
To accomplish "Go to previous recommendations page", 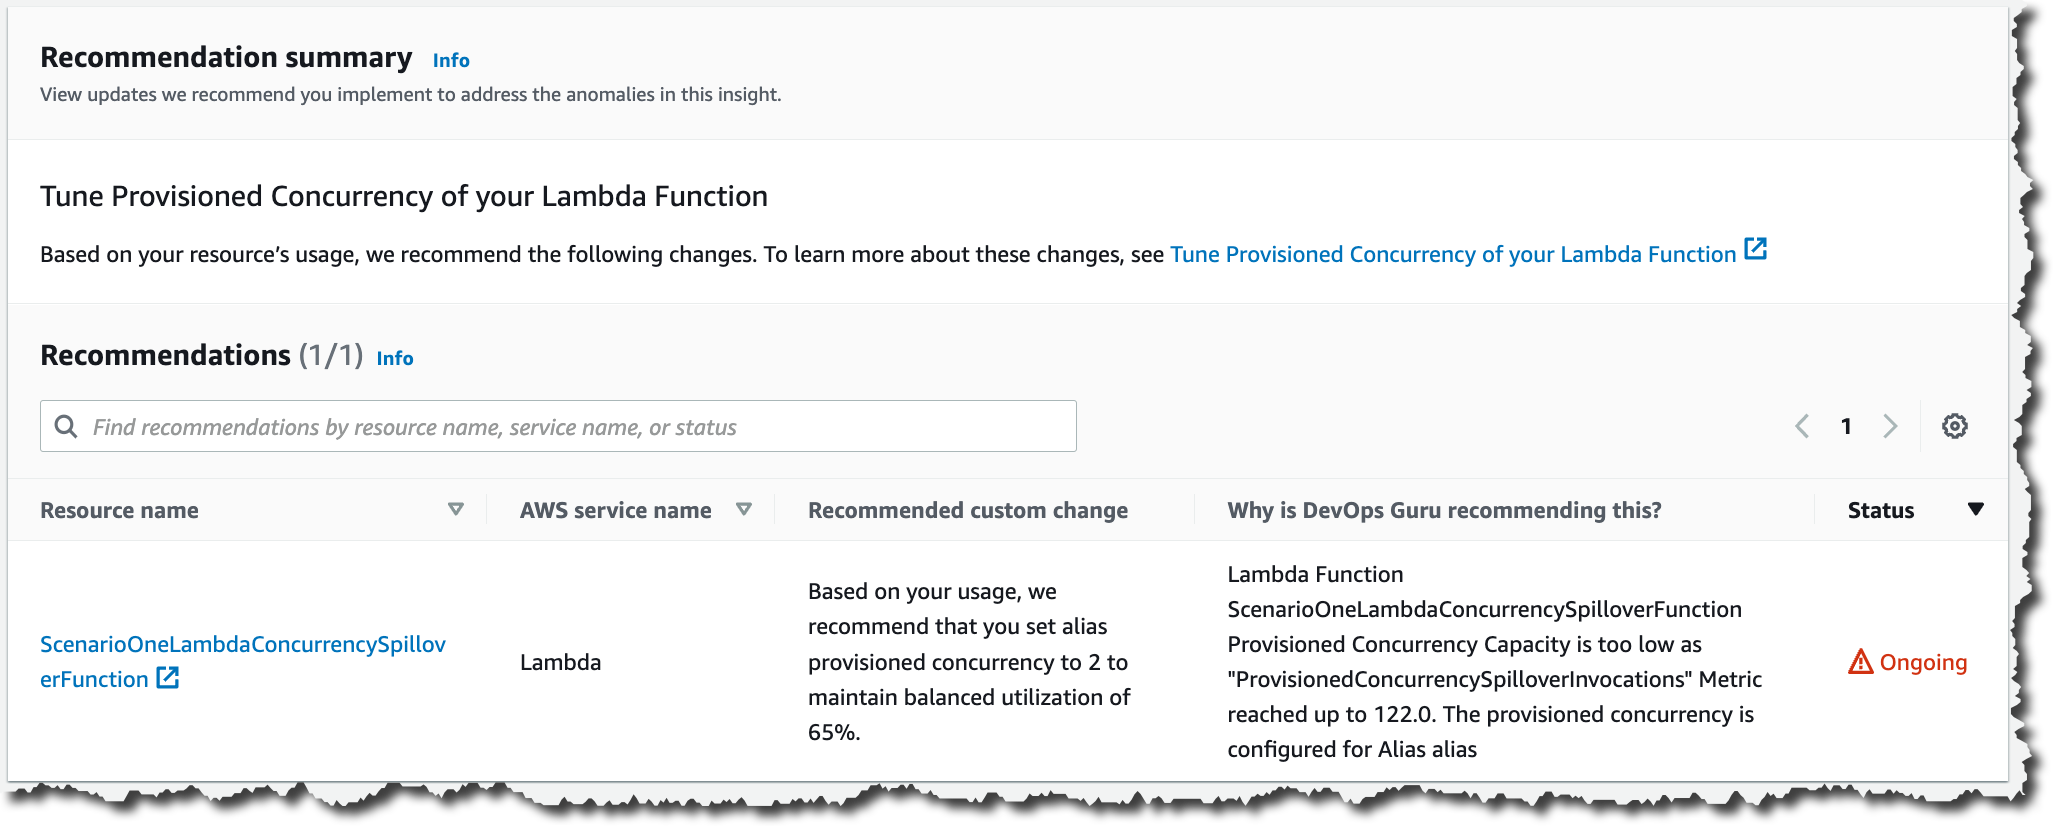I will click(1802, 426).
